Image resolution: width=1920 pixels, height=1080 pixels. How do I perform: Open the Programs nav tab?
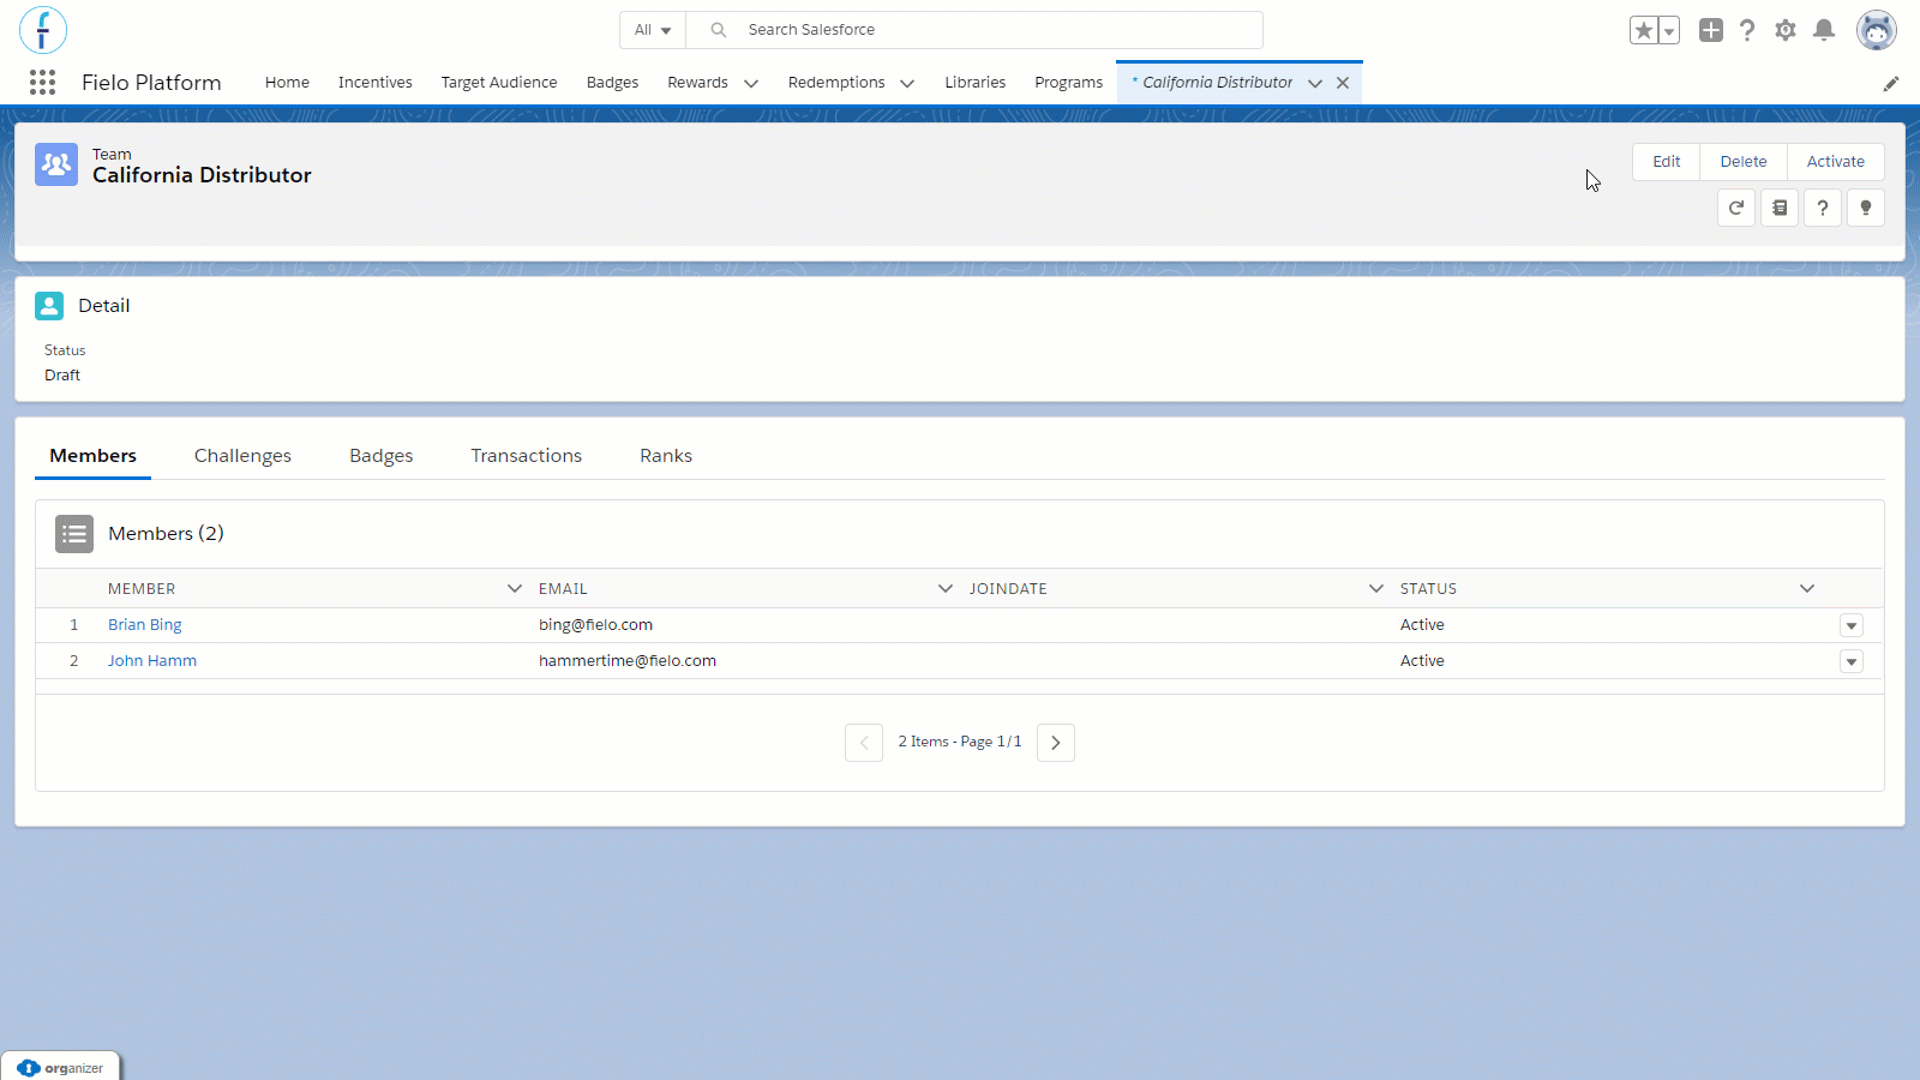click(1068, 82)
